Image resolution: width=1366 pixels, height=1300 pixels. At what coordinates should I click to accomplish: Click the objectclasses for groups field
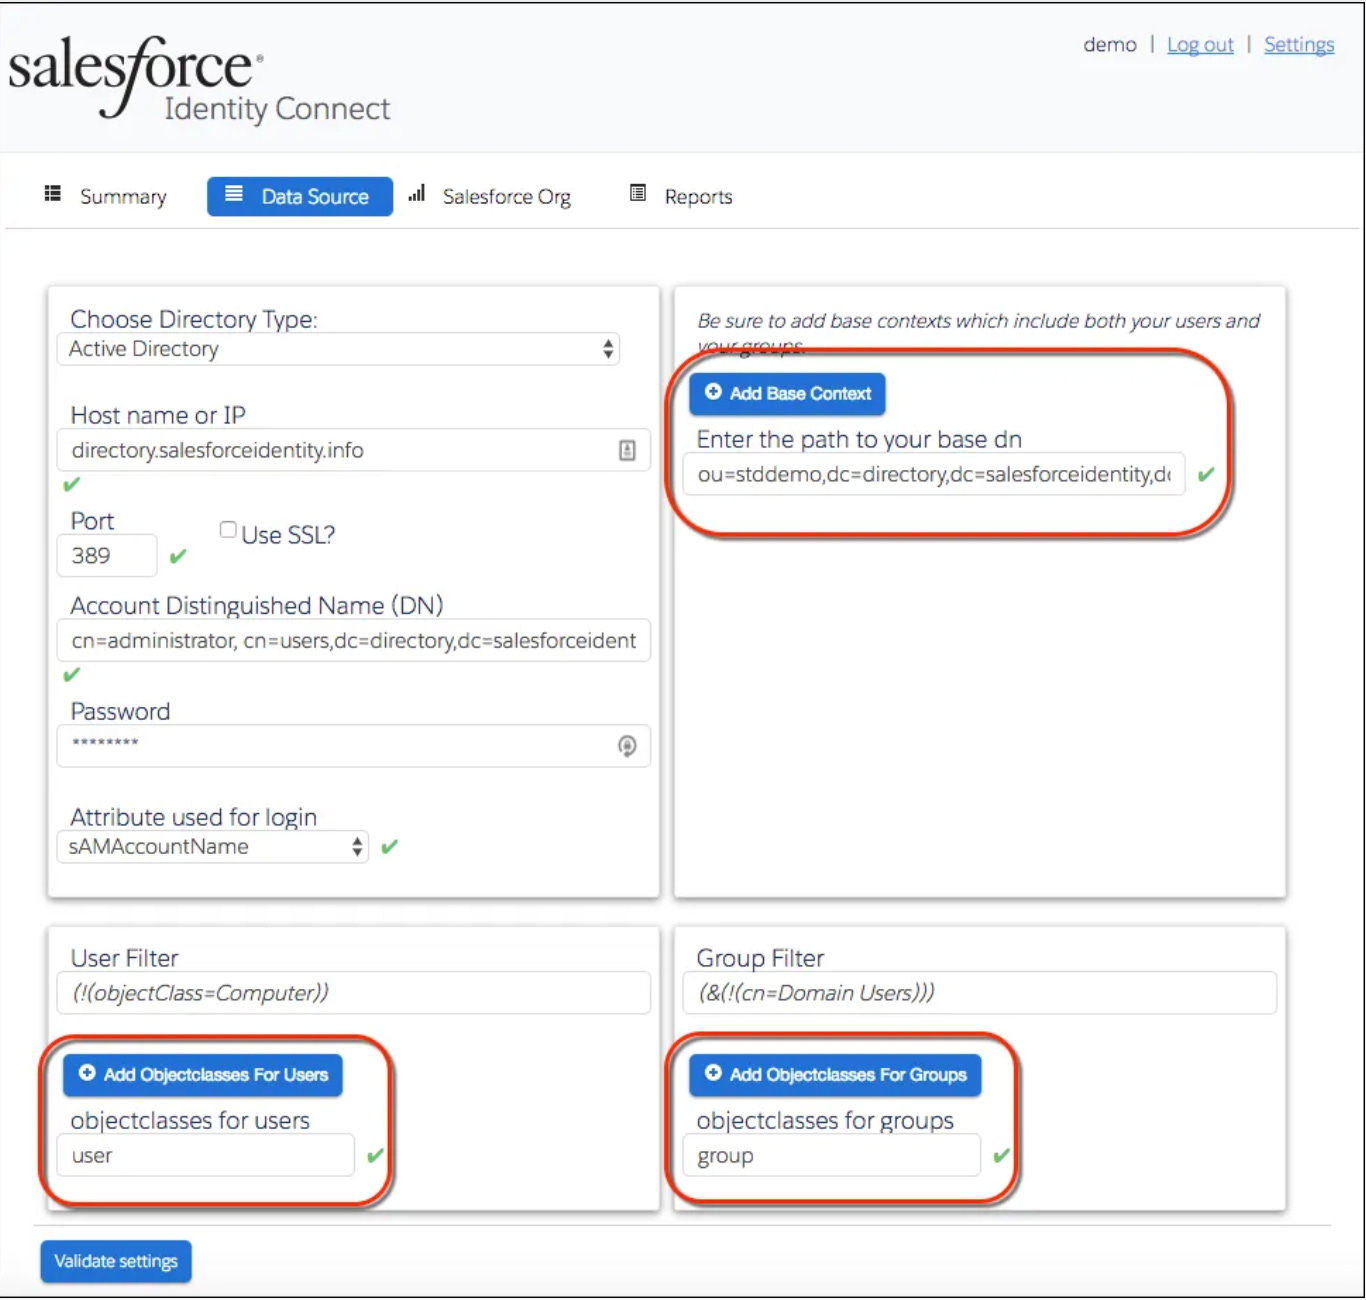click(832, 1155)
